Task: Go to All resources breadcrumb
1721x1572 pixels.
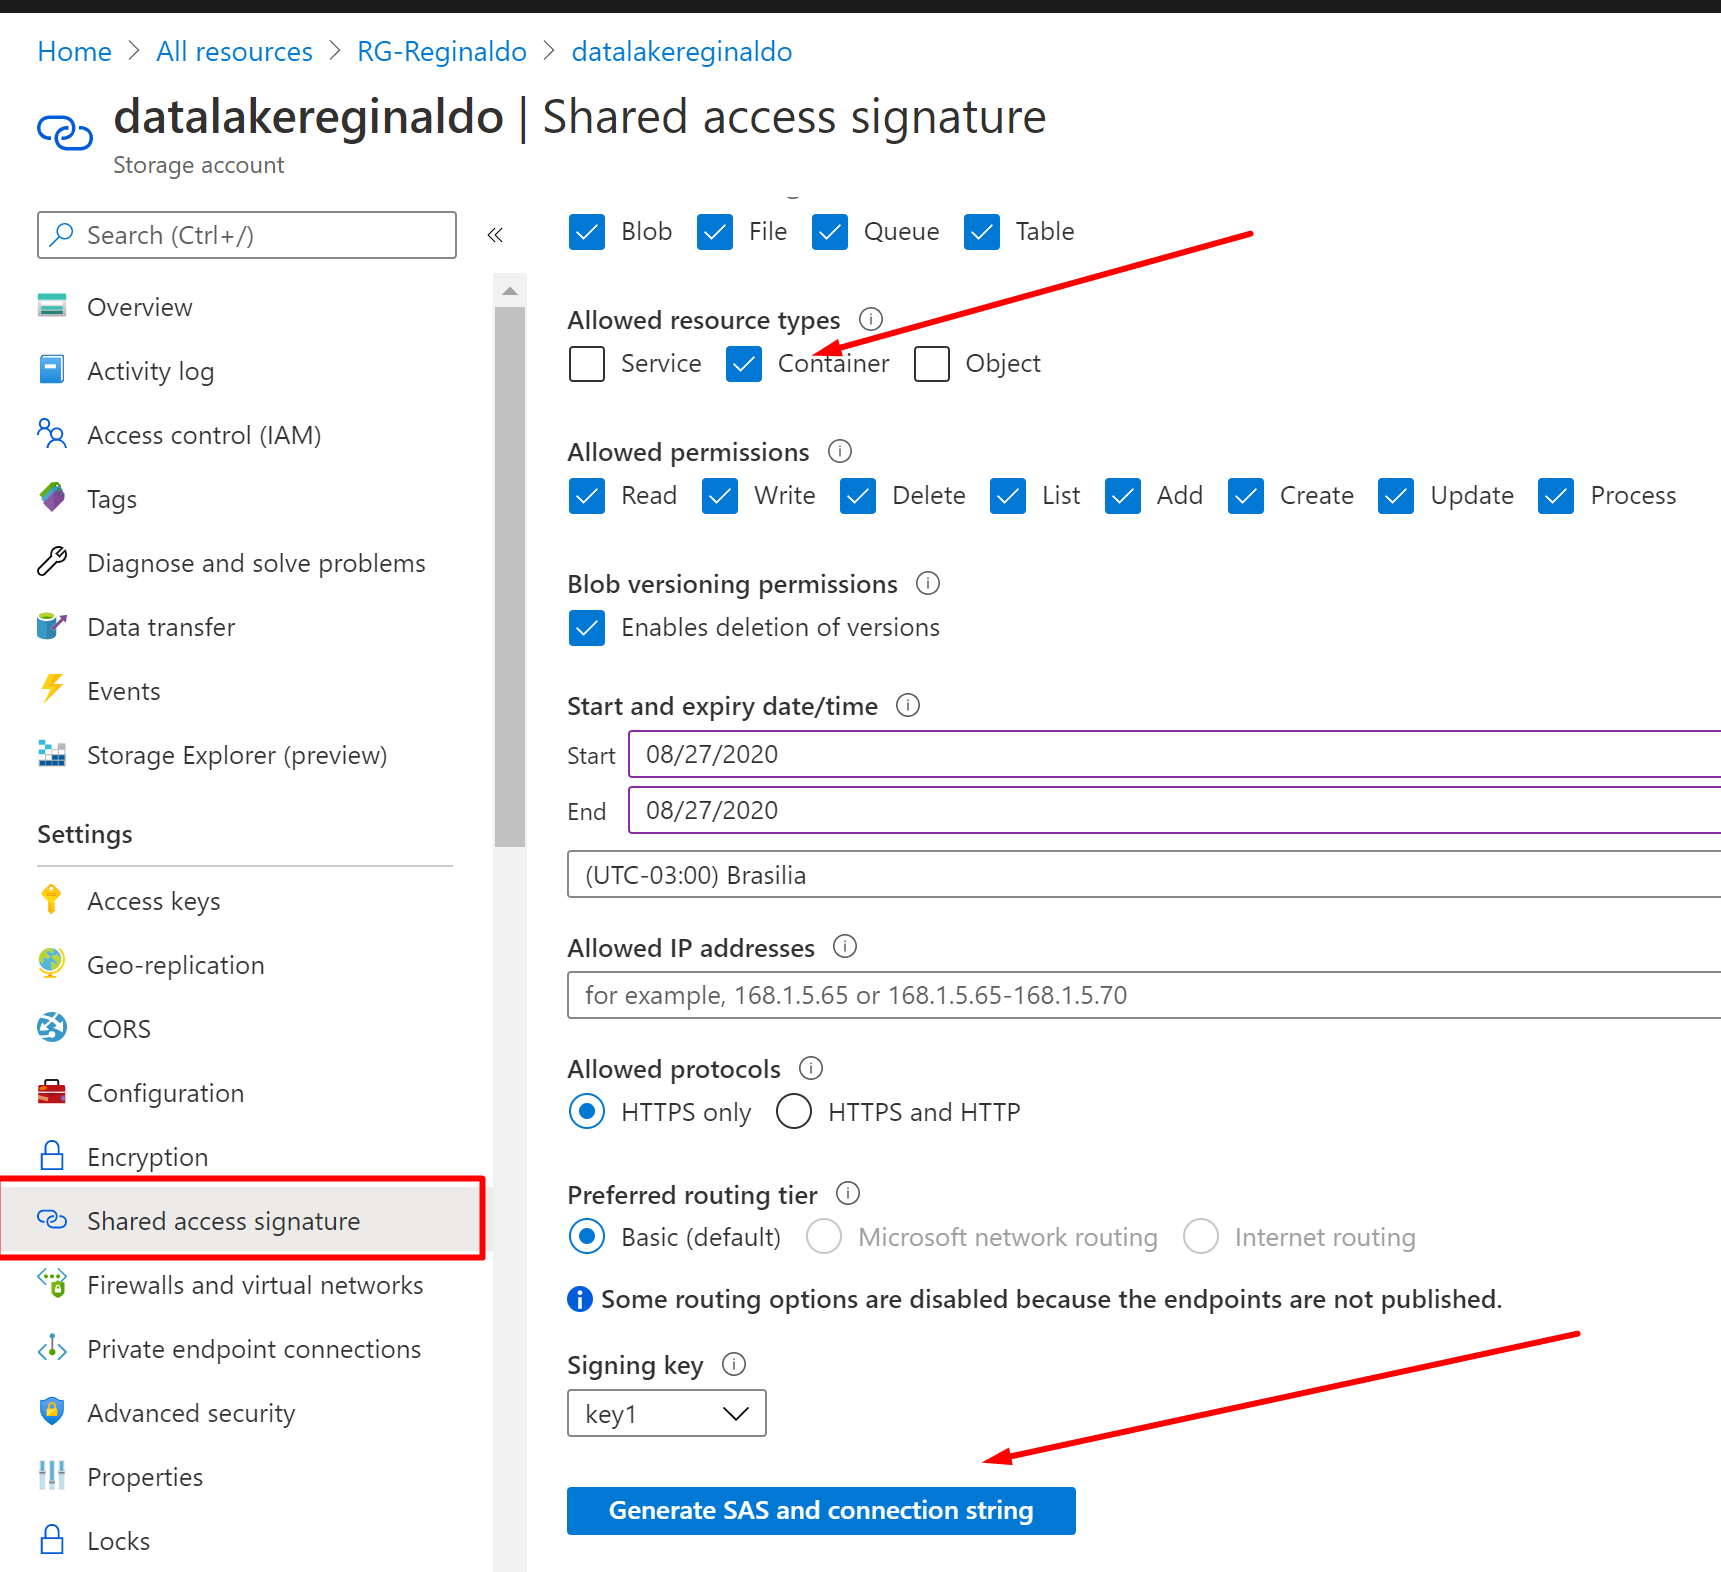Action: (x=234, y=51)
